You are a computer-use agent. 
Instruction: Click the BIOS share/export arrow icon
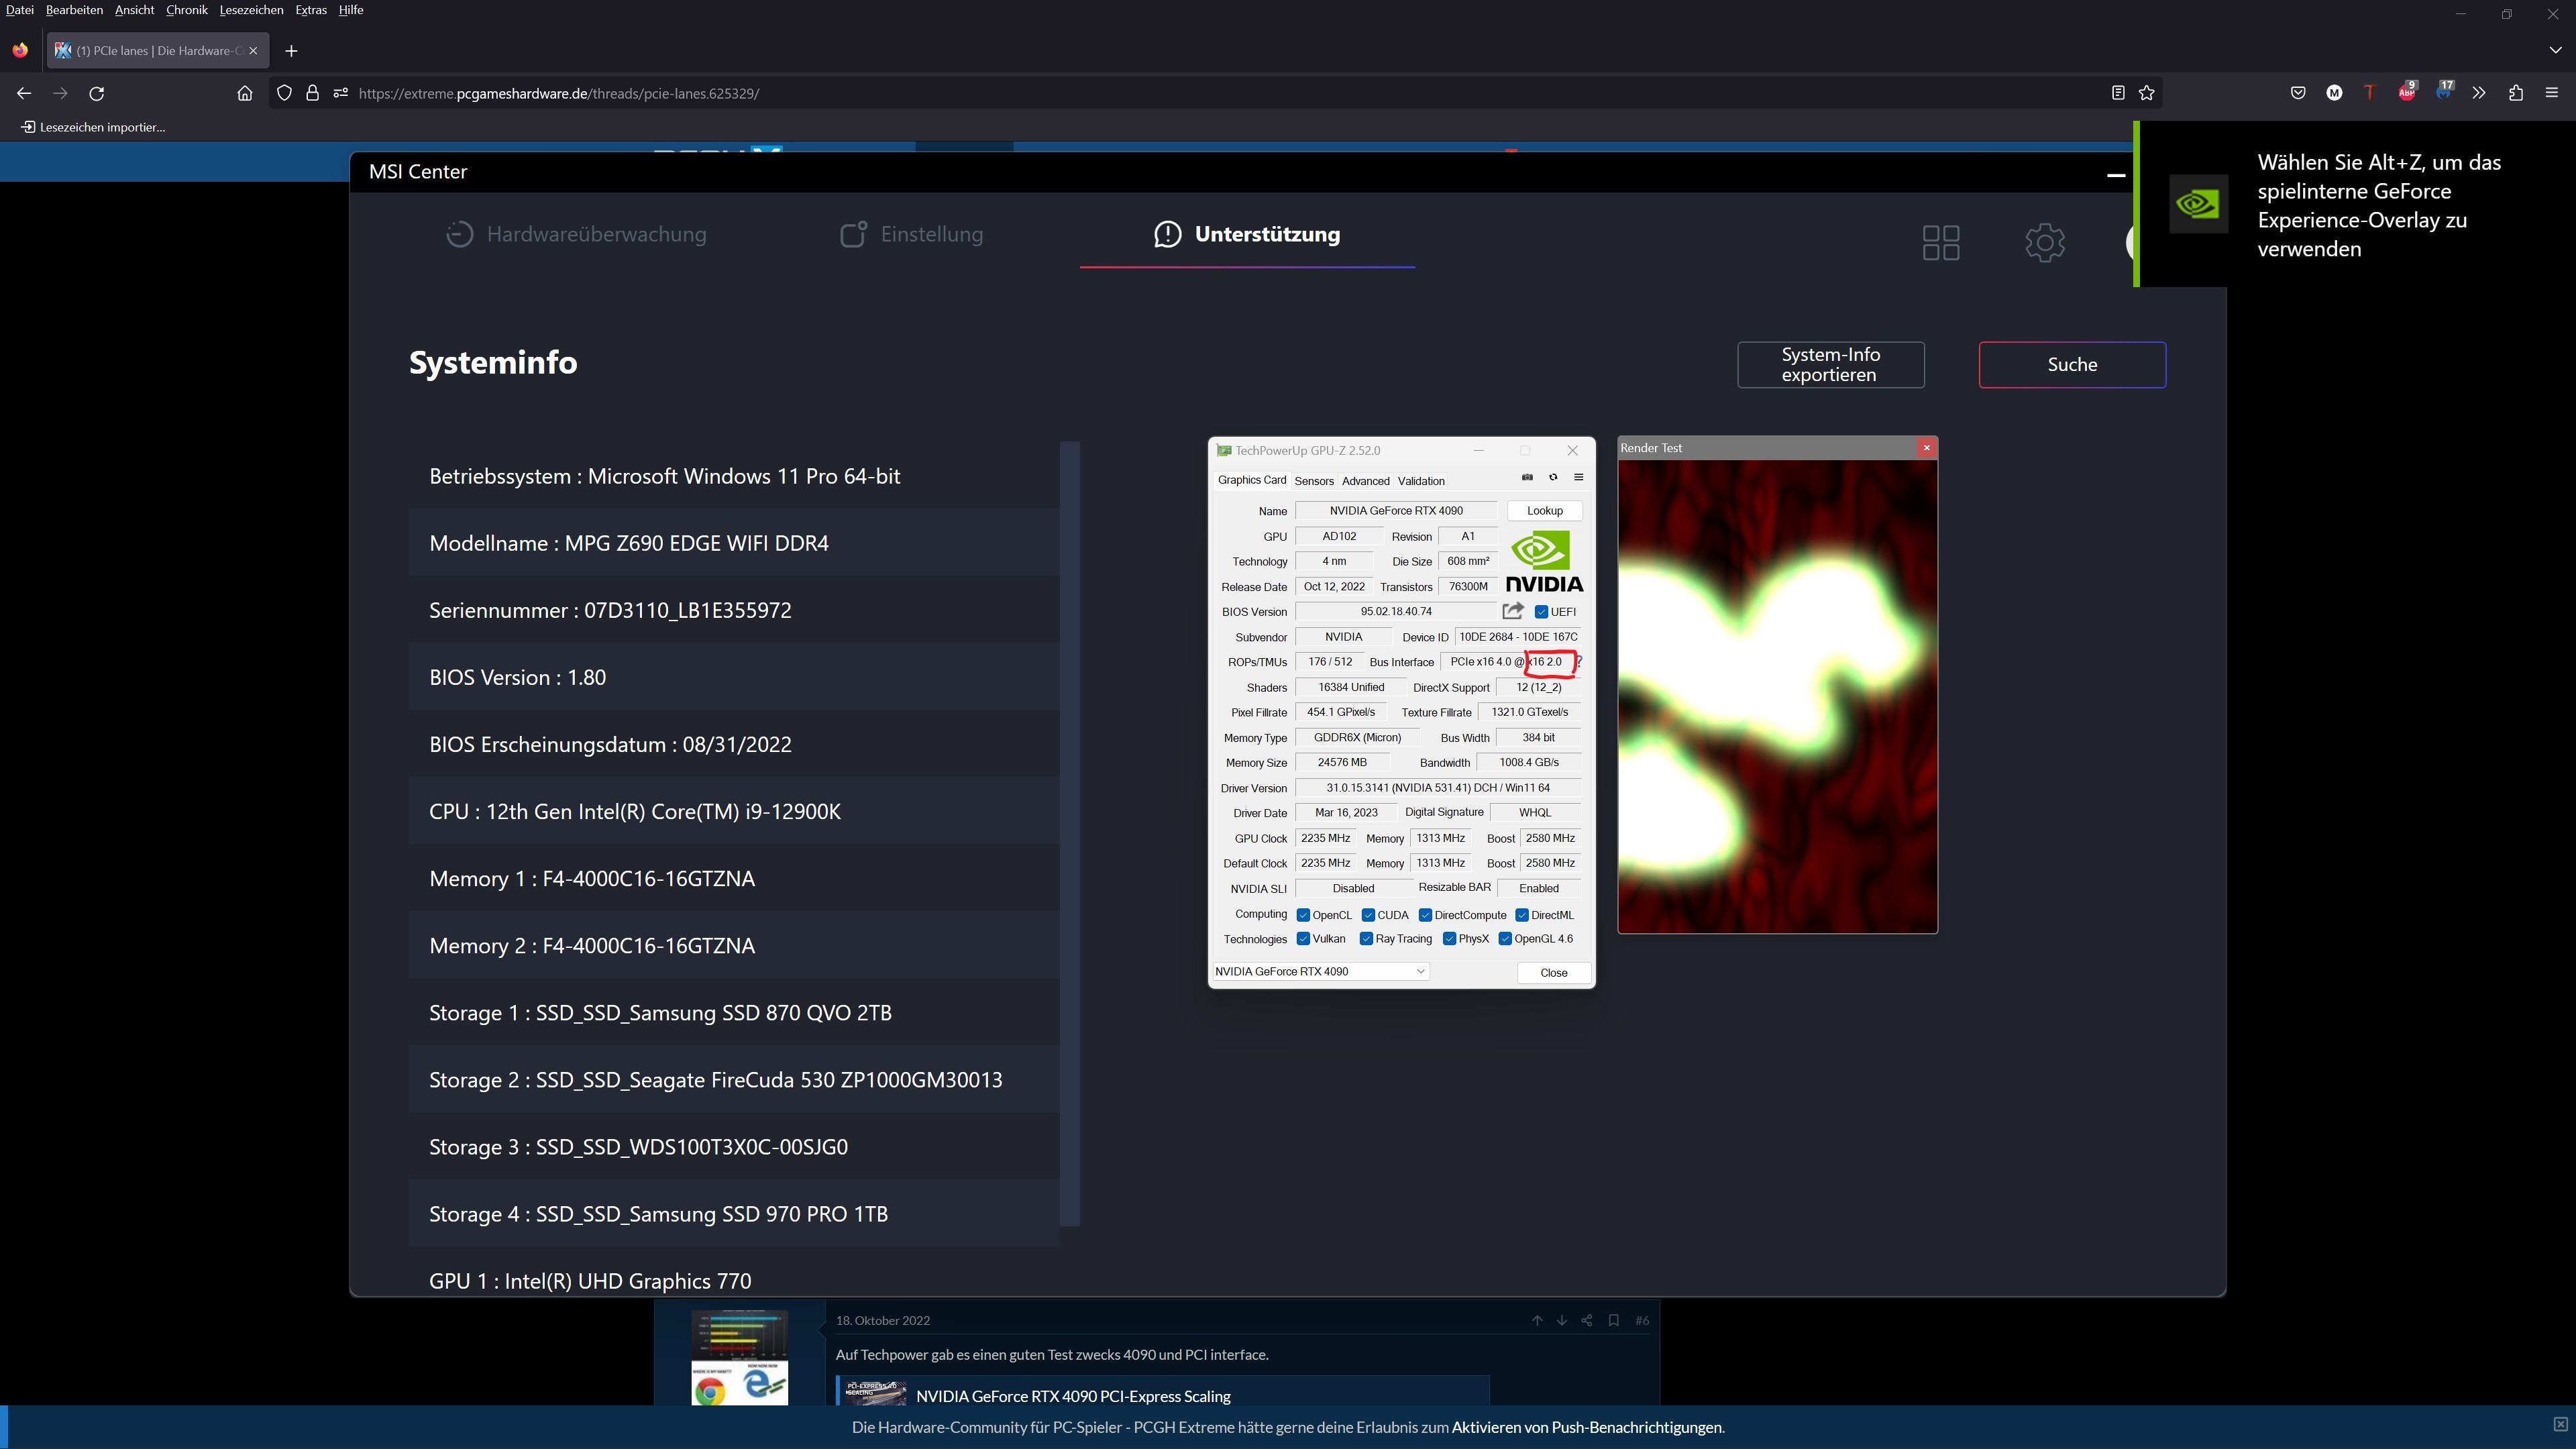1513,611
